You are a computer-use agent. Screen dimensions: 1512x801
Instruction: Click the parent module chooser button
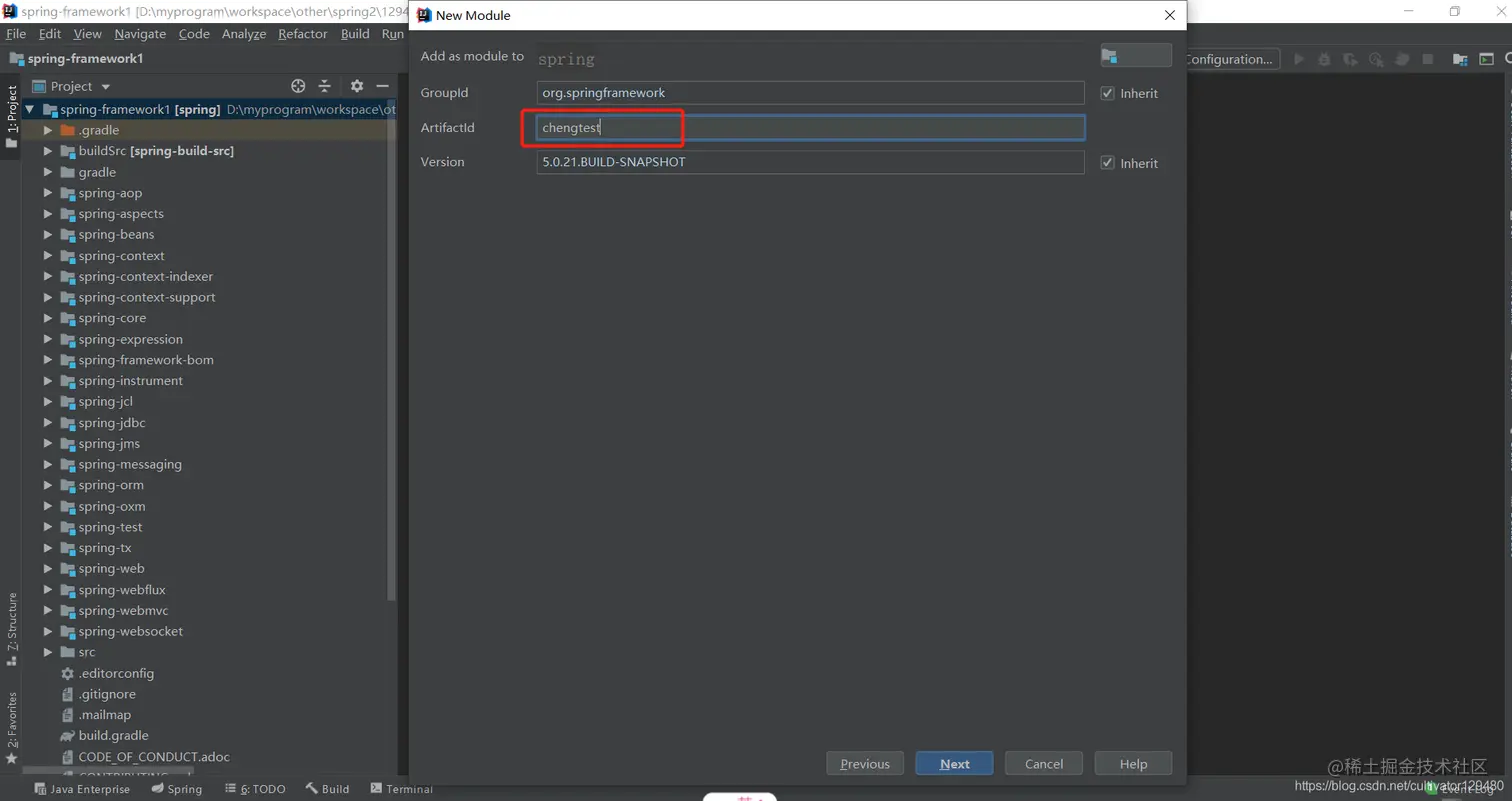point(1136,56)
